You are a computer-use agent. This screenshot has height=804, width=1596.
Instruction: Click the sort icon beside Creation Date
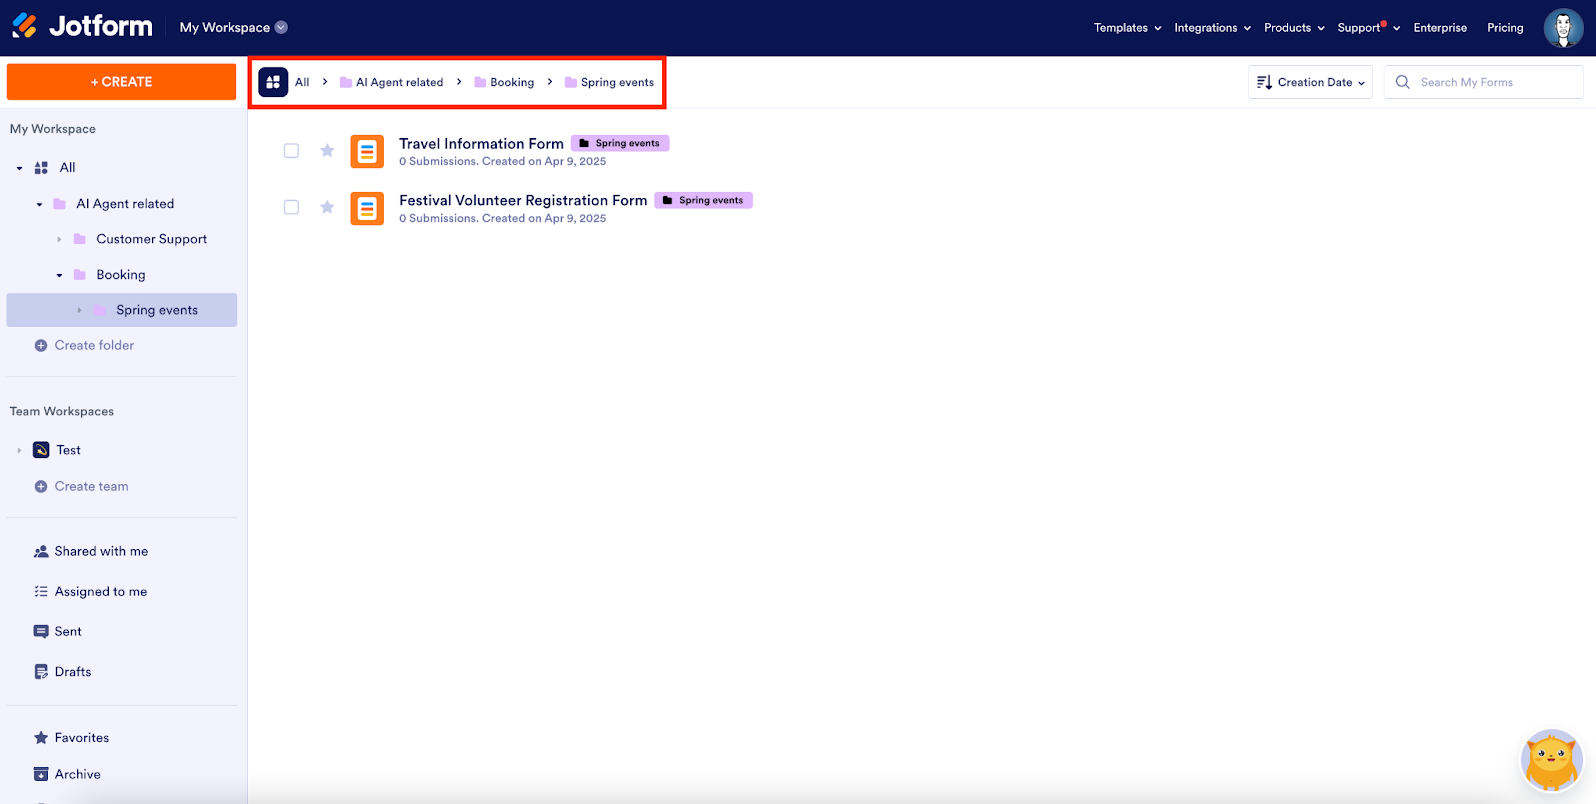1264,82
